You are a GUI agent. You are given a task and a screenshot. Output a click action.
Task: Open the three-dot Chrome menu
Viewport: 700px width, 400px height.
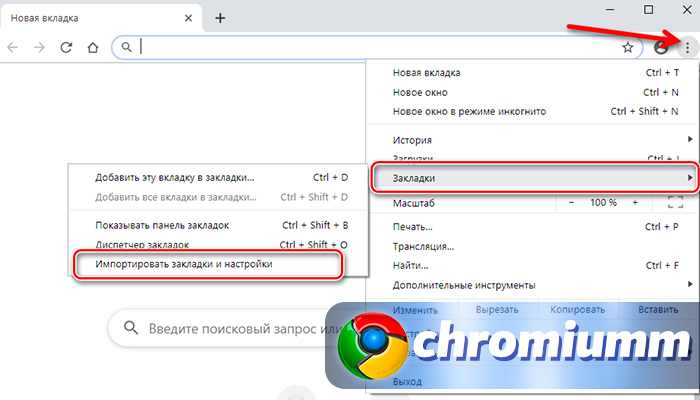[688, 47]
